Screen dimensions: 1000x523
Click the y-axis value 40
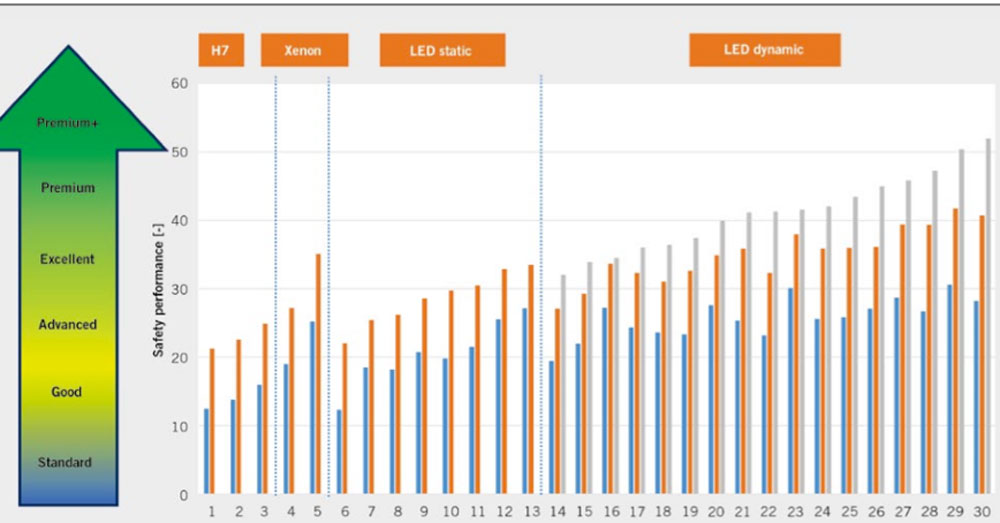point(180,221)
